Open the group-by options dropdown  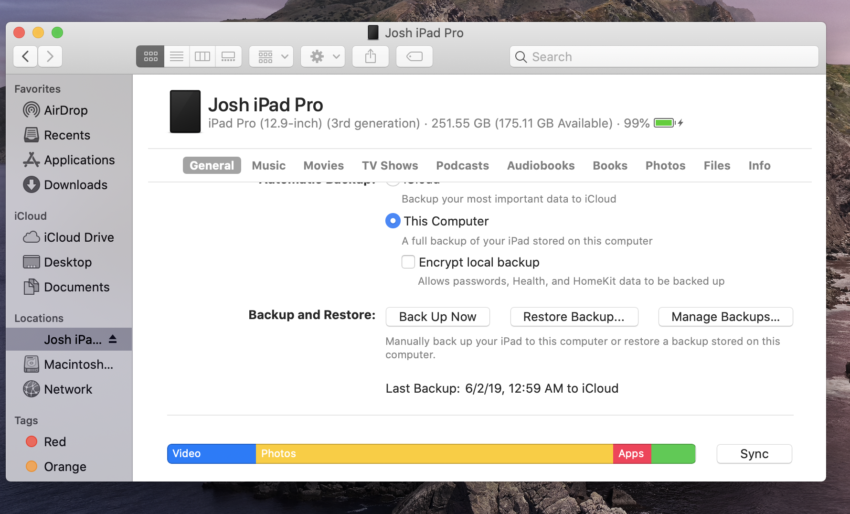click(271, 56)
